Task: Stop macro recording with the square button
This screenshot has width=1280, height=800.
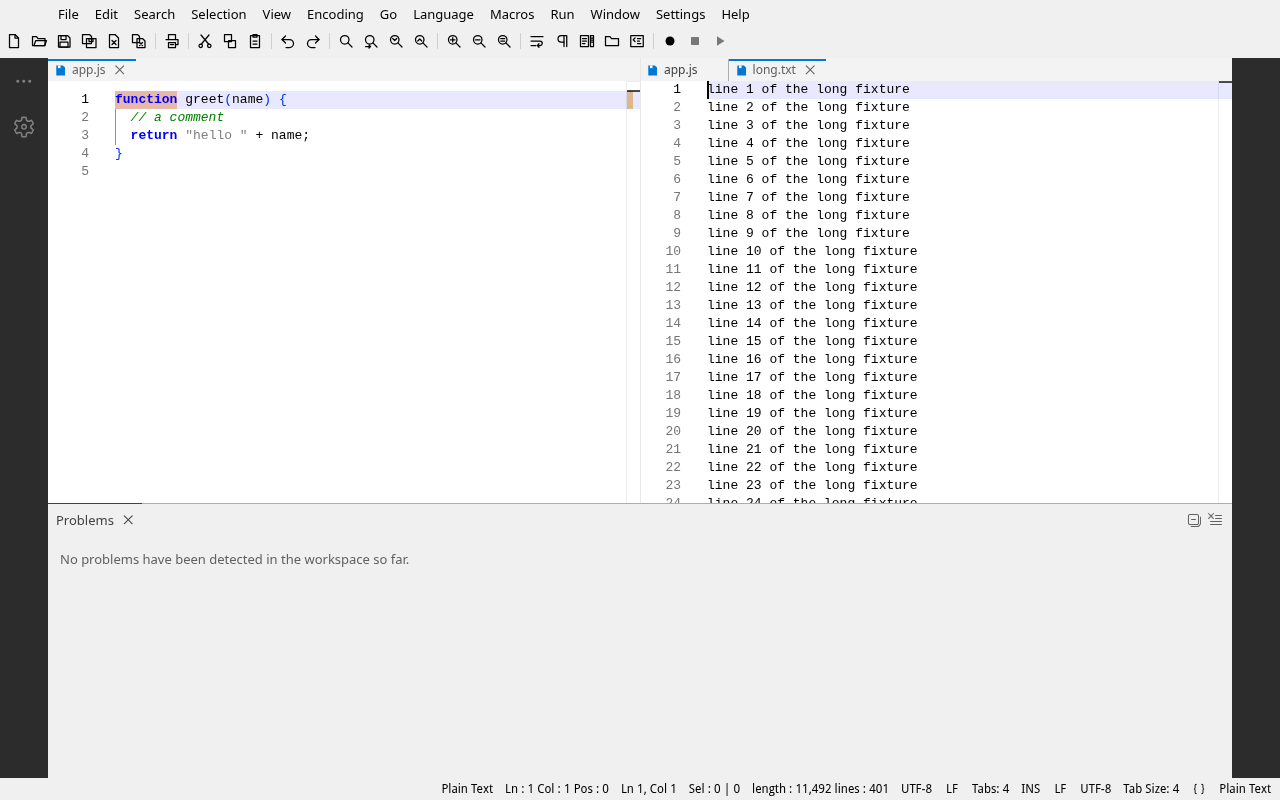Action: 695,41
